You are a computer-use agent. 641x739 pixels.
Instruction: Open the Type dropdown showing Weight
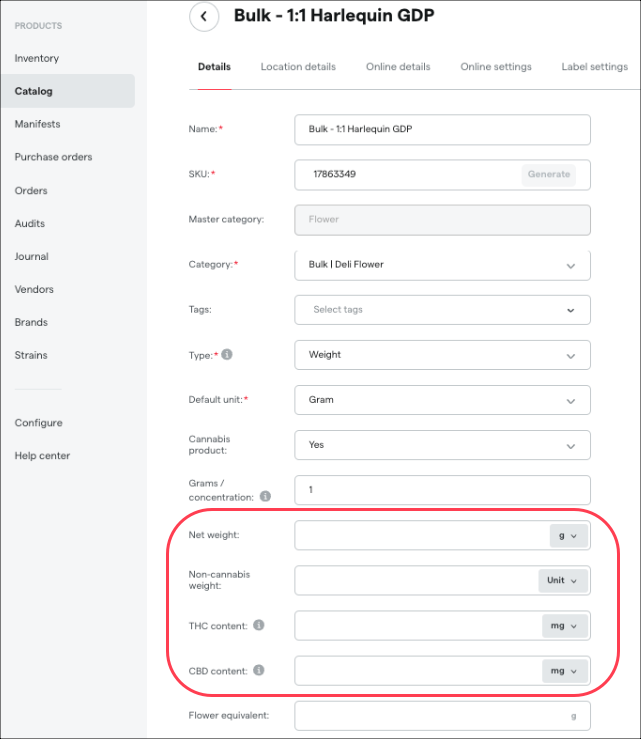(x=442, y=355)
